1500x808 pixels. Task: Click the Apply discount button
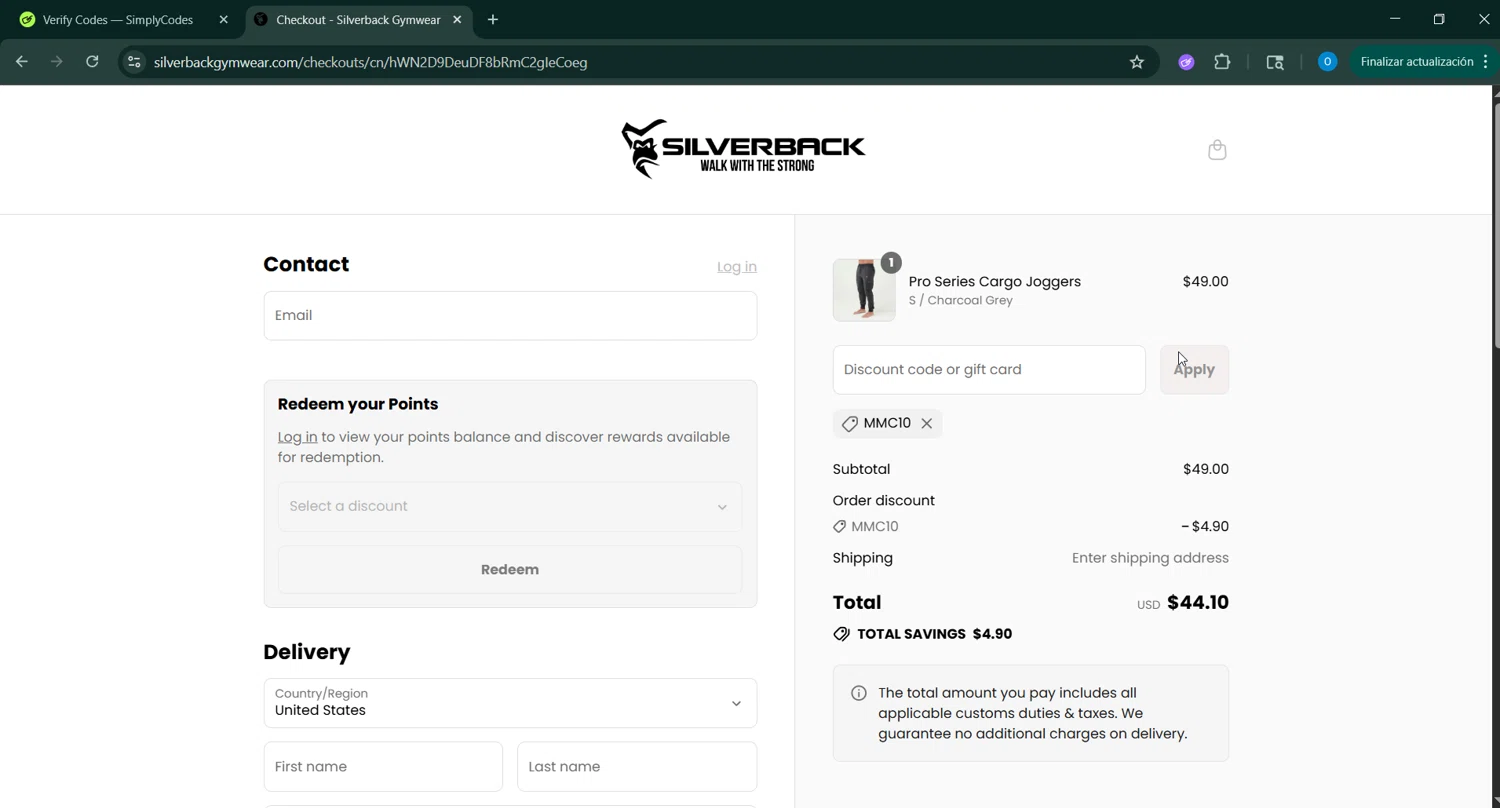[1194, 370]
